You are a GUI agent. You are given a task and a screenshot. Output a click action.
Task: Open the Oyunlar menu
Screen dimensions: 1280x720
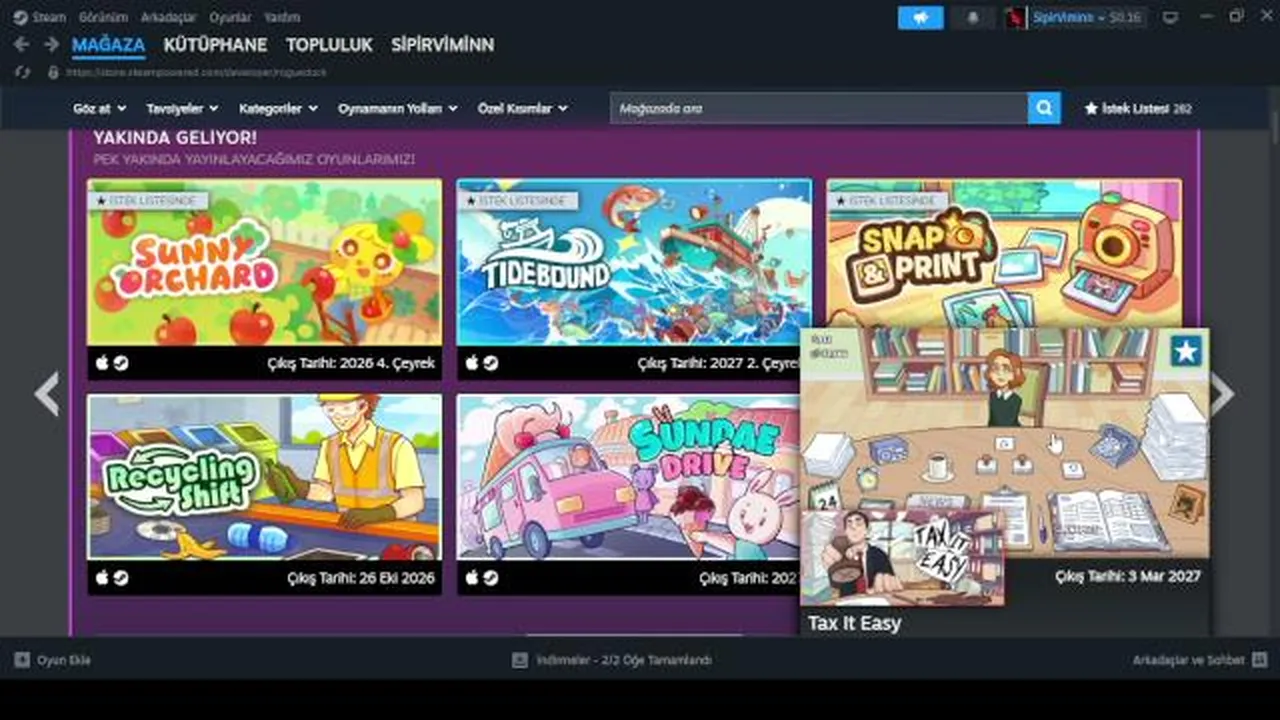[x=230, y=17]
